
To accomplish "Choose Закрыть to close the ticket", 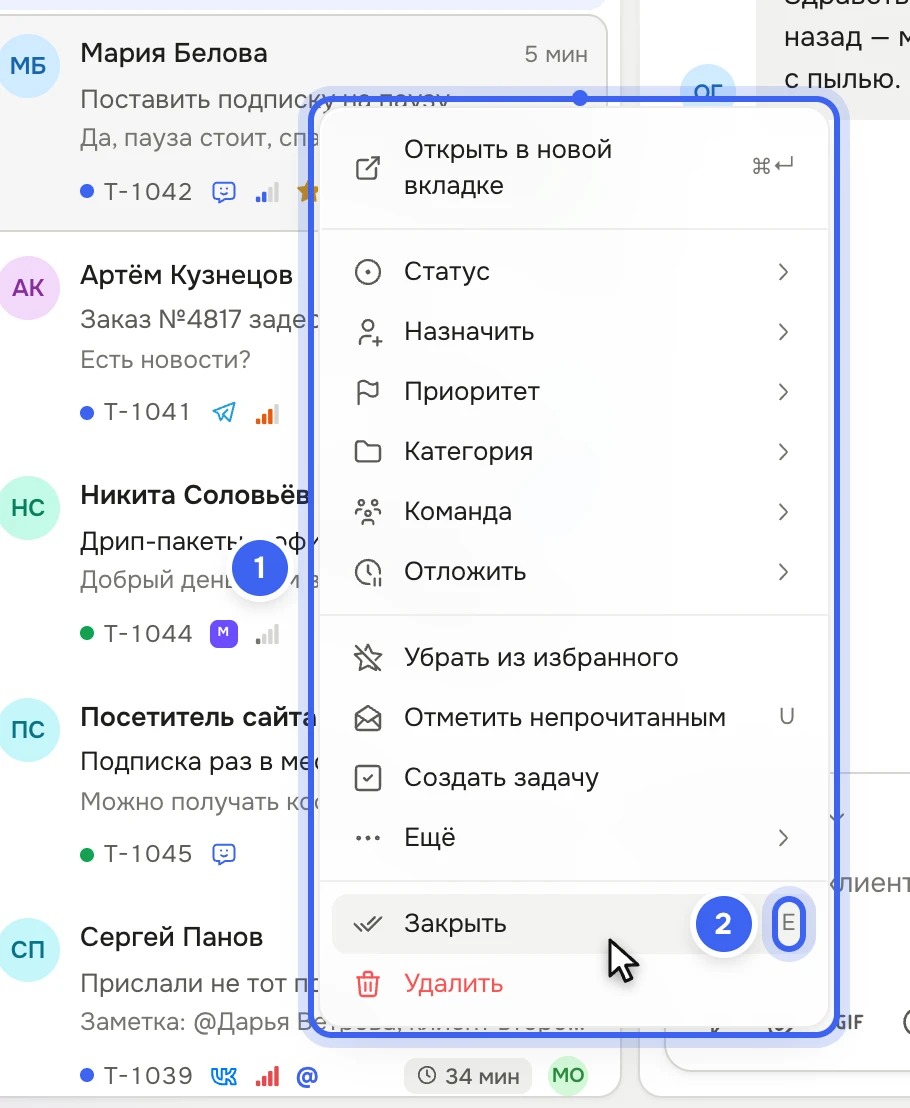I will pos(574,924).
